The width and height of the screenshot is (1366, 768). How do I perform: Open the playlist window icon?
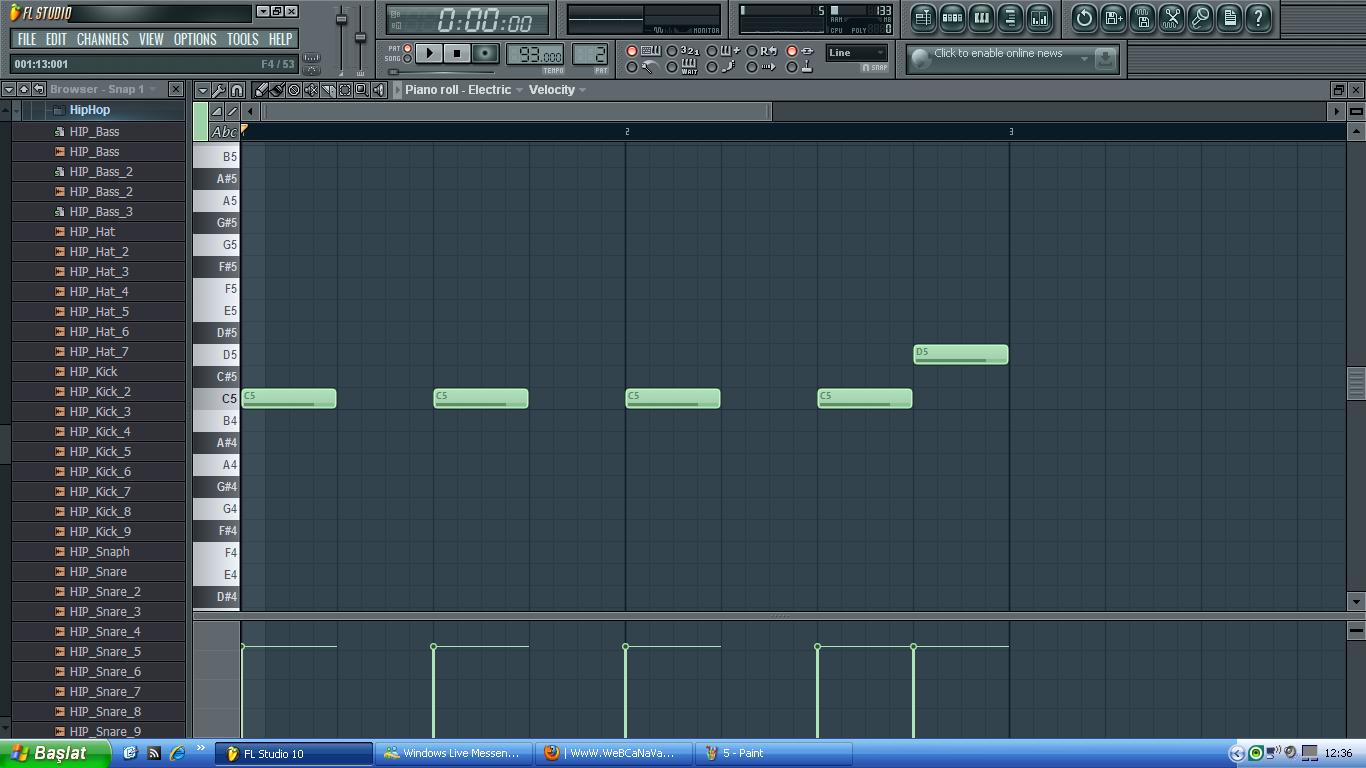(923, 18)
